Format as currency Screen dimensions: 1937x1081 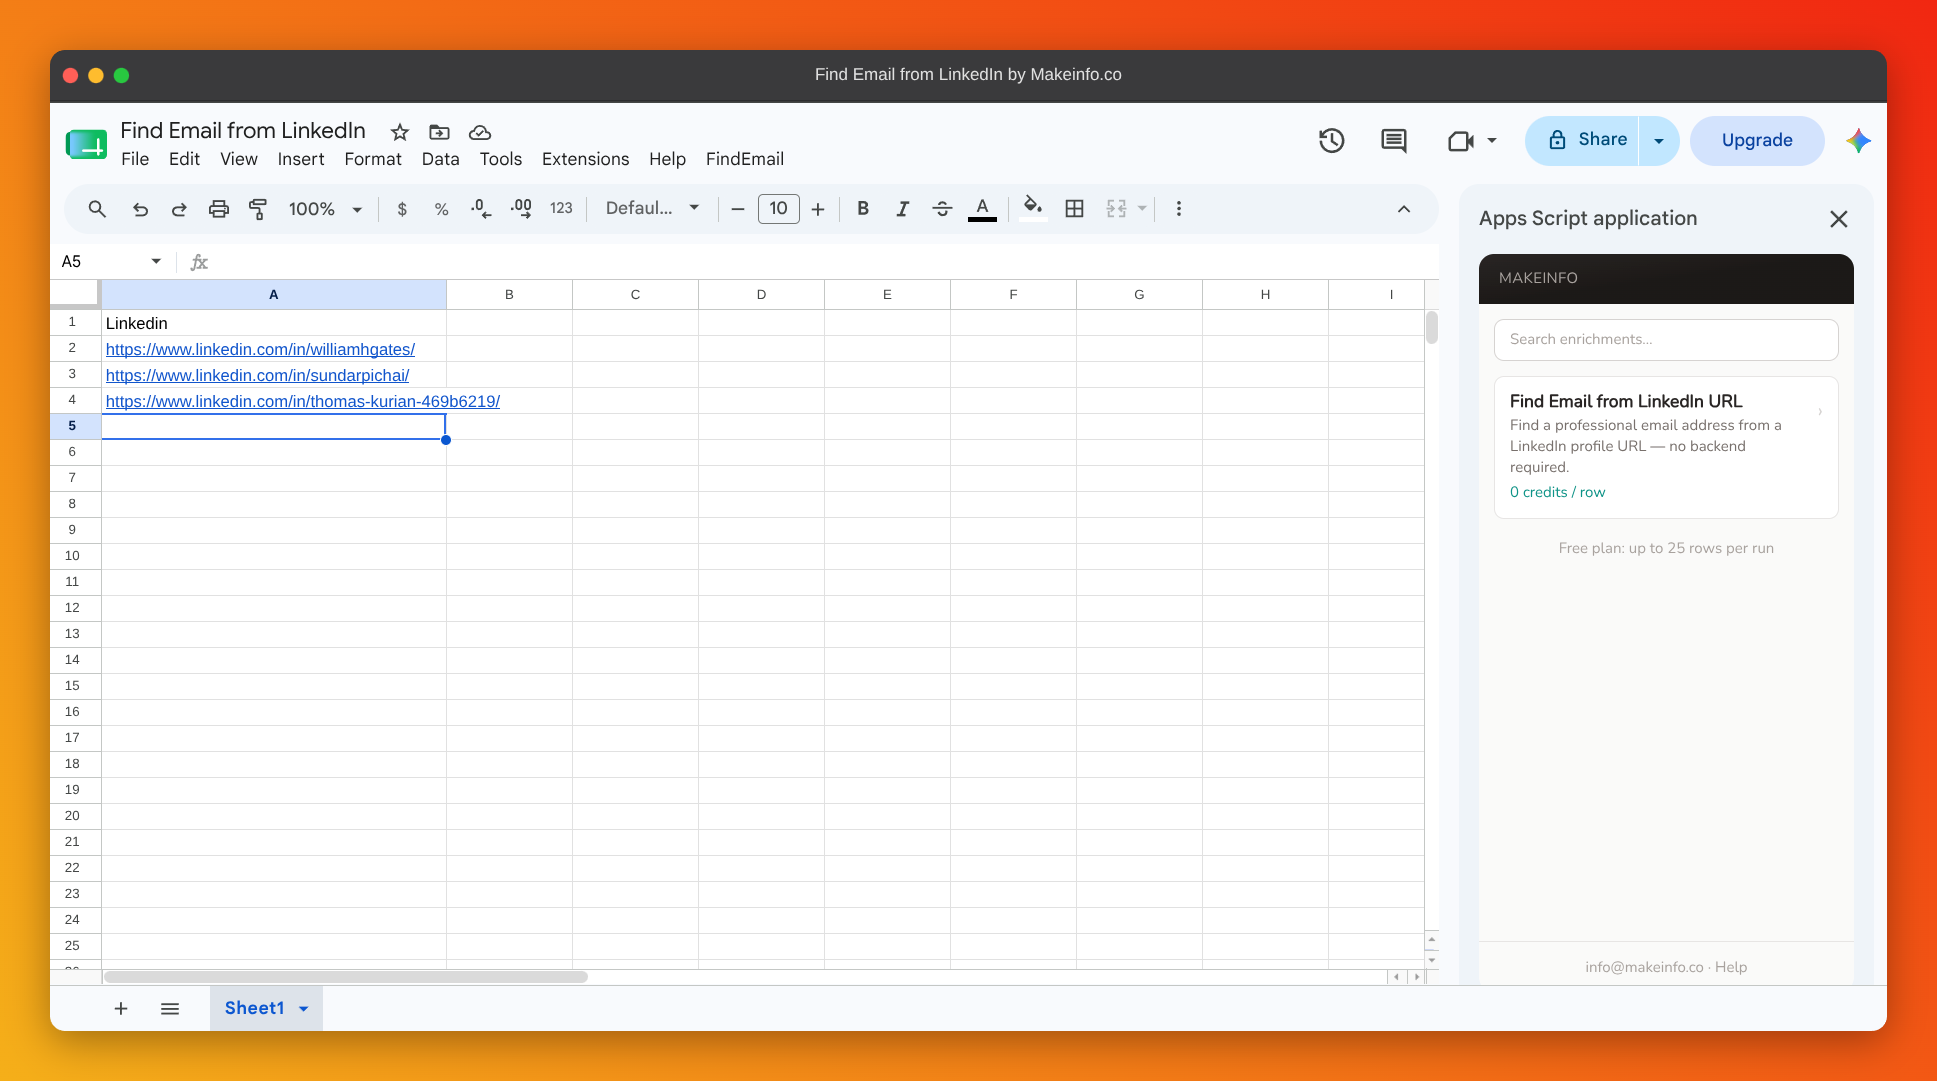[x=402, y=209]
